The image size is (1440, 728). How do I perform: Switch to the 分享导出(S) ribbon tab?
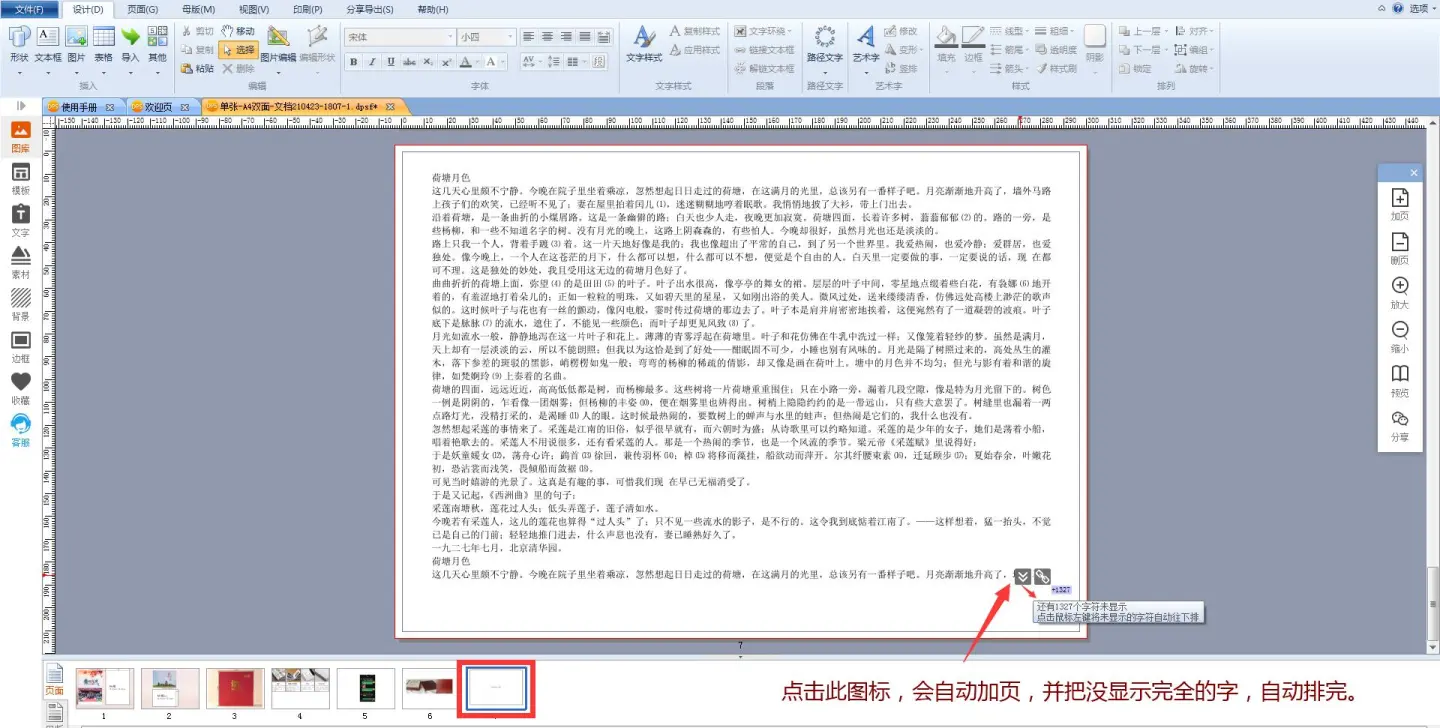pyautogui.click(x=370, y=9)
